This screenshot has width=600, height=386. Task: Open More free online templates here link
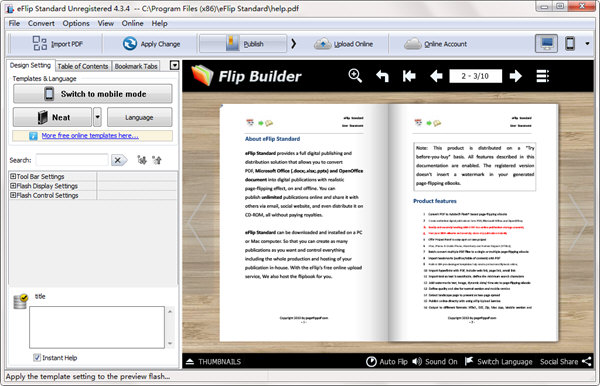pyautogui.click(x=90, y=135)
